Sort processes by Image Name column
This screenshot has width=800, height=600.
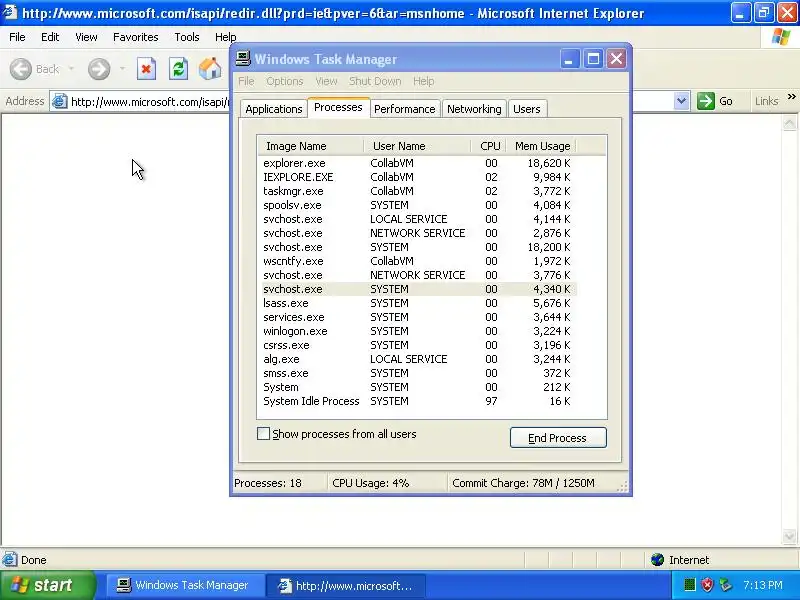click(x=310, y=146)
